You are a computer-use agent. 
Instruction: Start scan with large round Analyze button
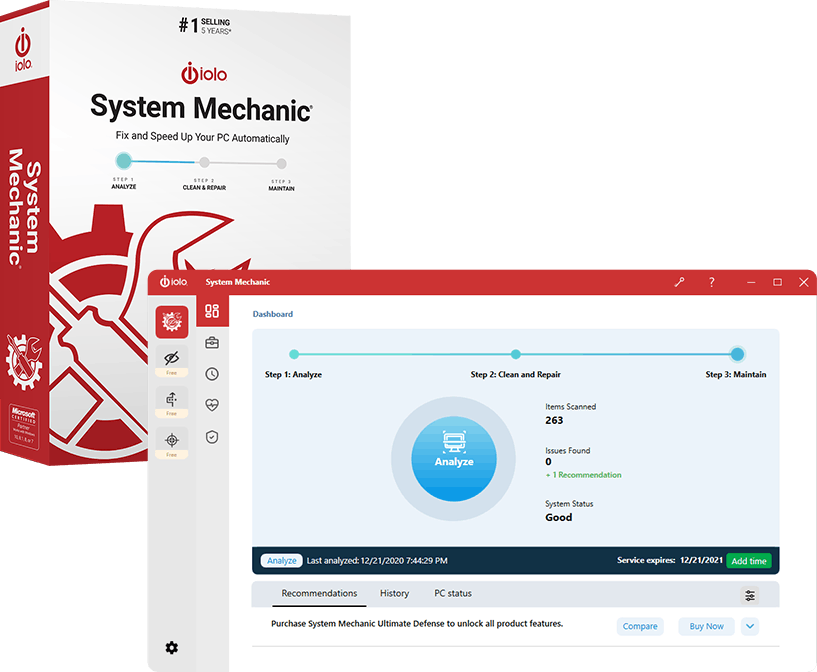pos(454,459)
